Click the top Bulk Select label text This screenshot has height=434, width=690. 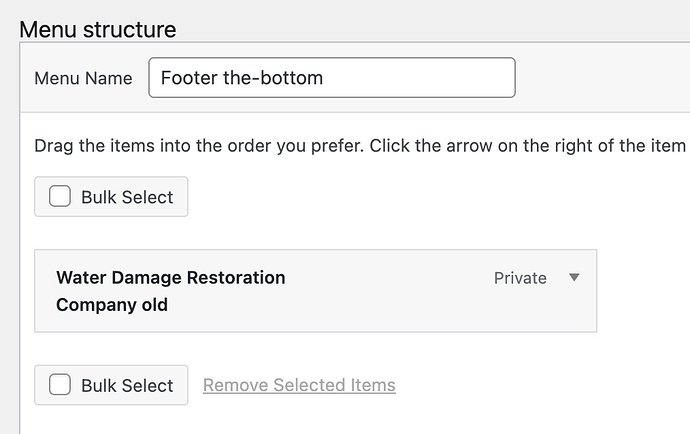[127, 197]
